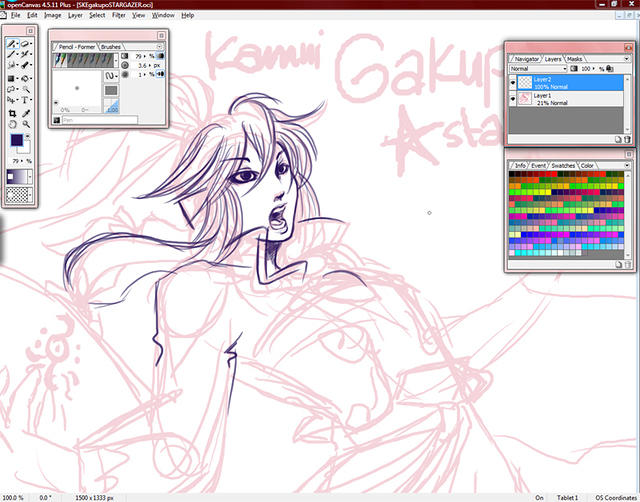Switch to the Masks tab

coord(574,59)
